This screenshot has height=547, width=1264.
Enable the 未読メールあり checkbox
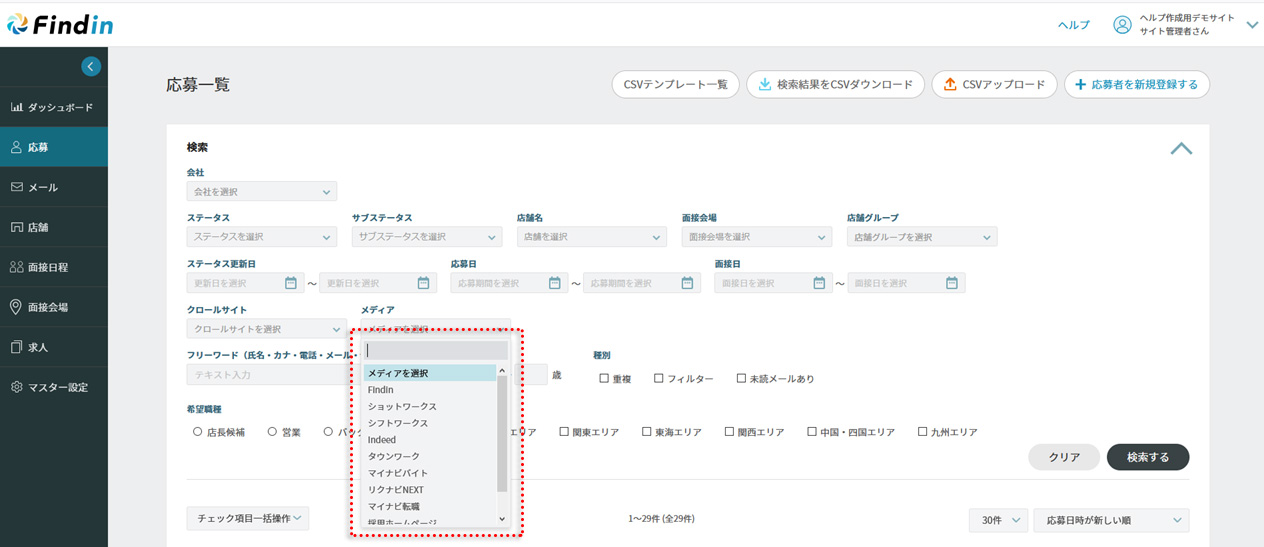click(x=741, y=379)
